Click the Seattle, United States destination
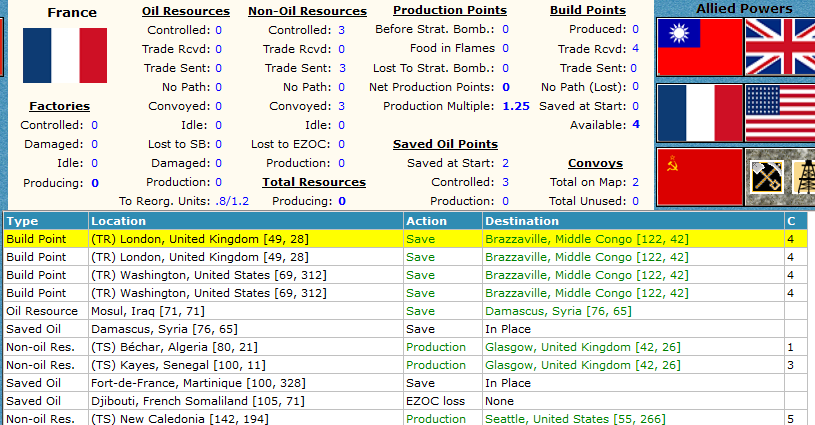Screen dimensions: 815x425 click(575, 419)
